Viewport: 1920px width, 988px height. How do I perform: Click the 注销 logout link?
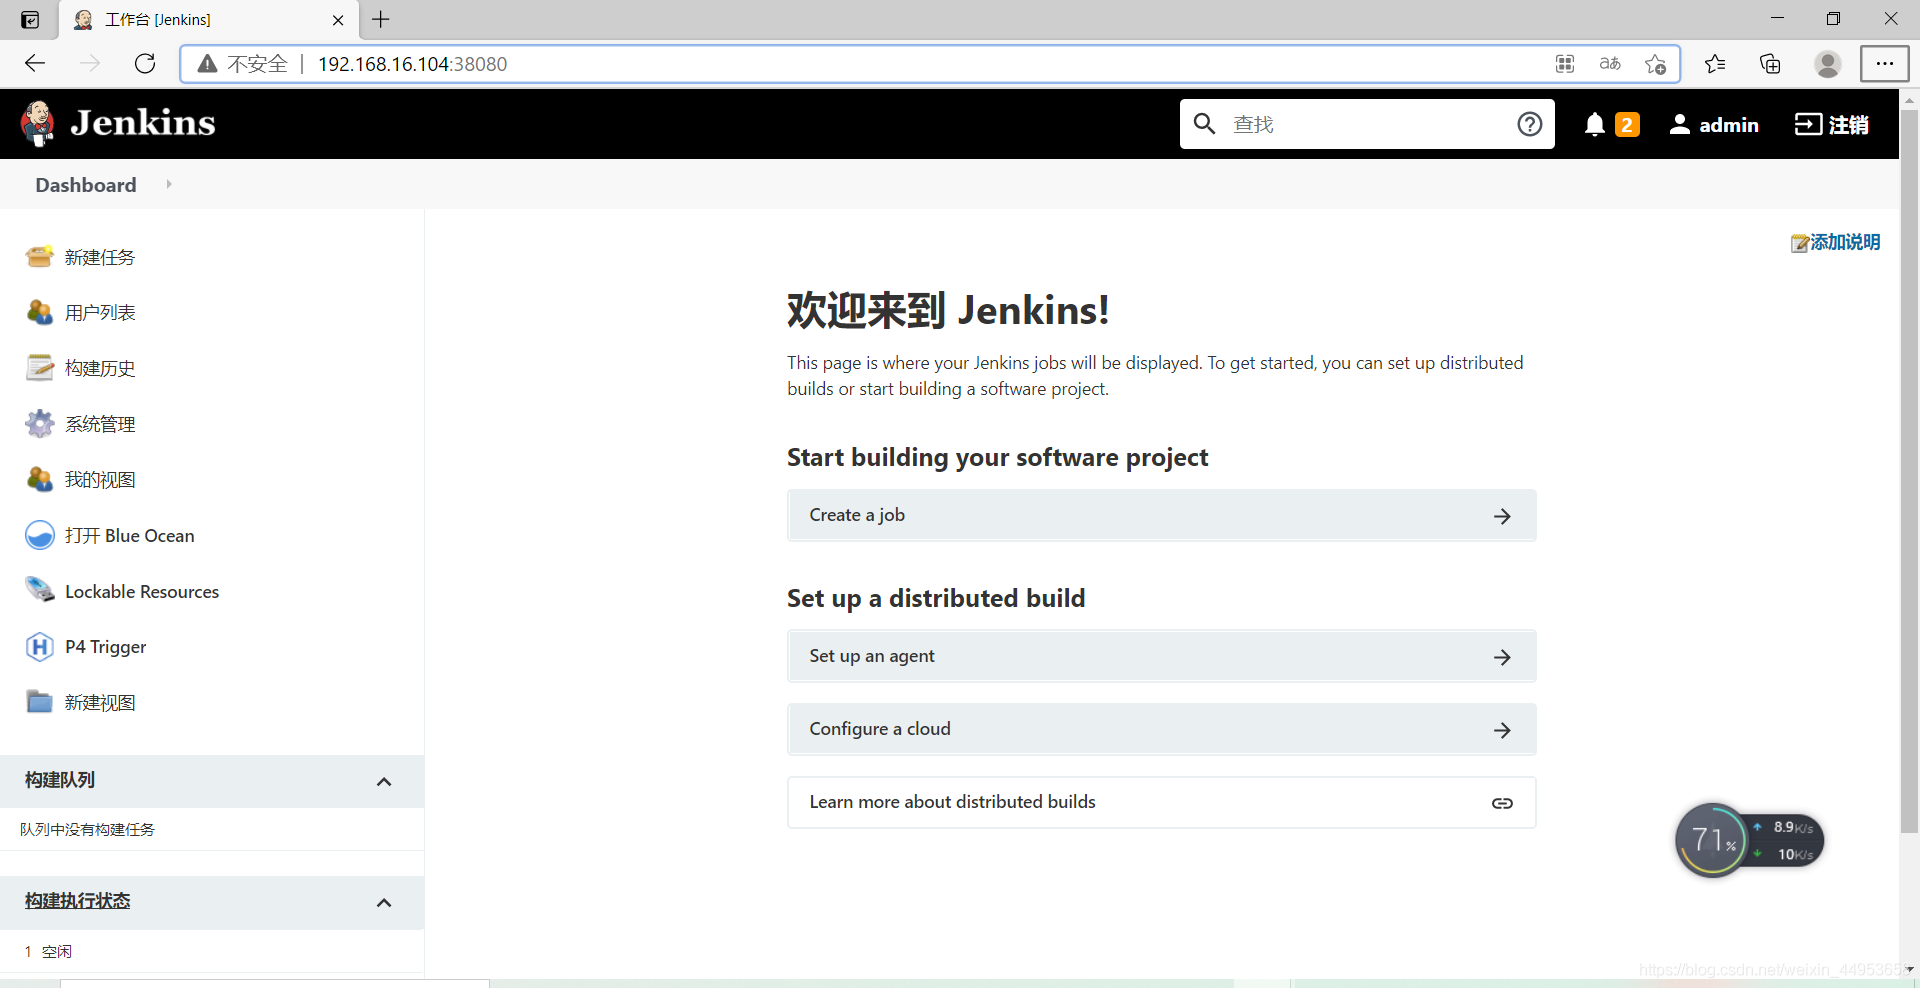pyautogui.click(x=1848, y=124)
